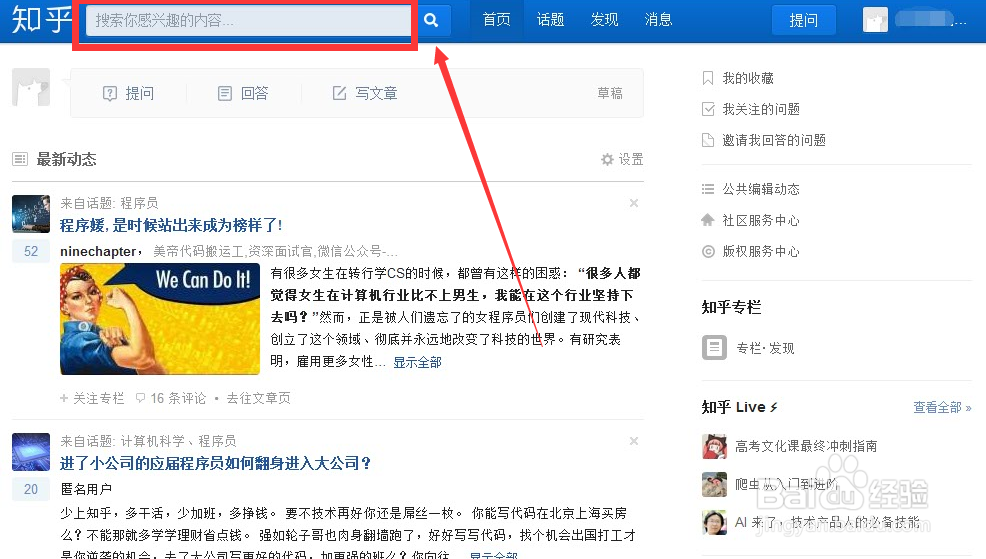Click the 专栏·发现 column icon
This screenshot has height=559, width=986.
click(714, 348)
